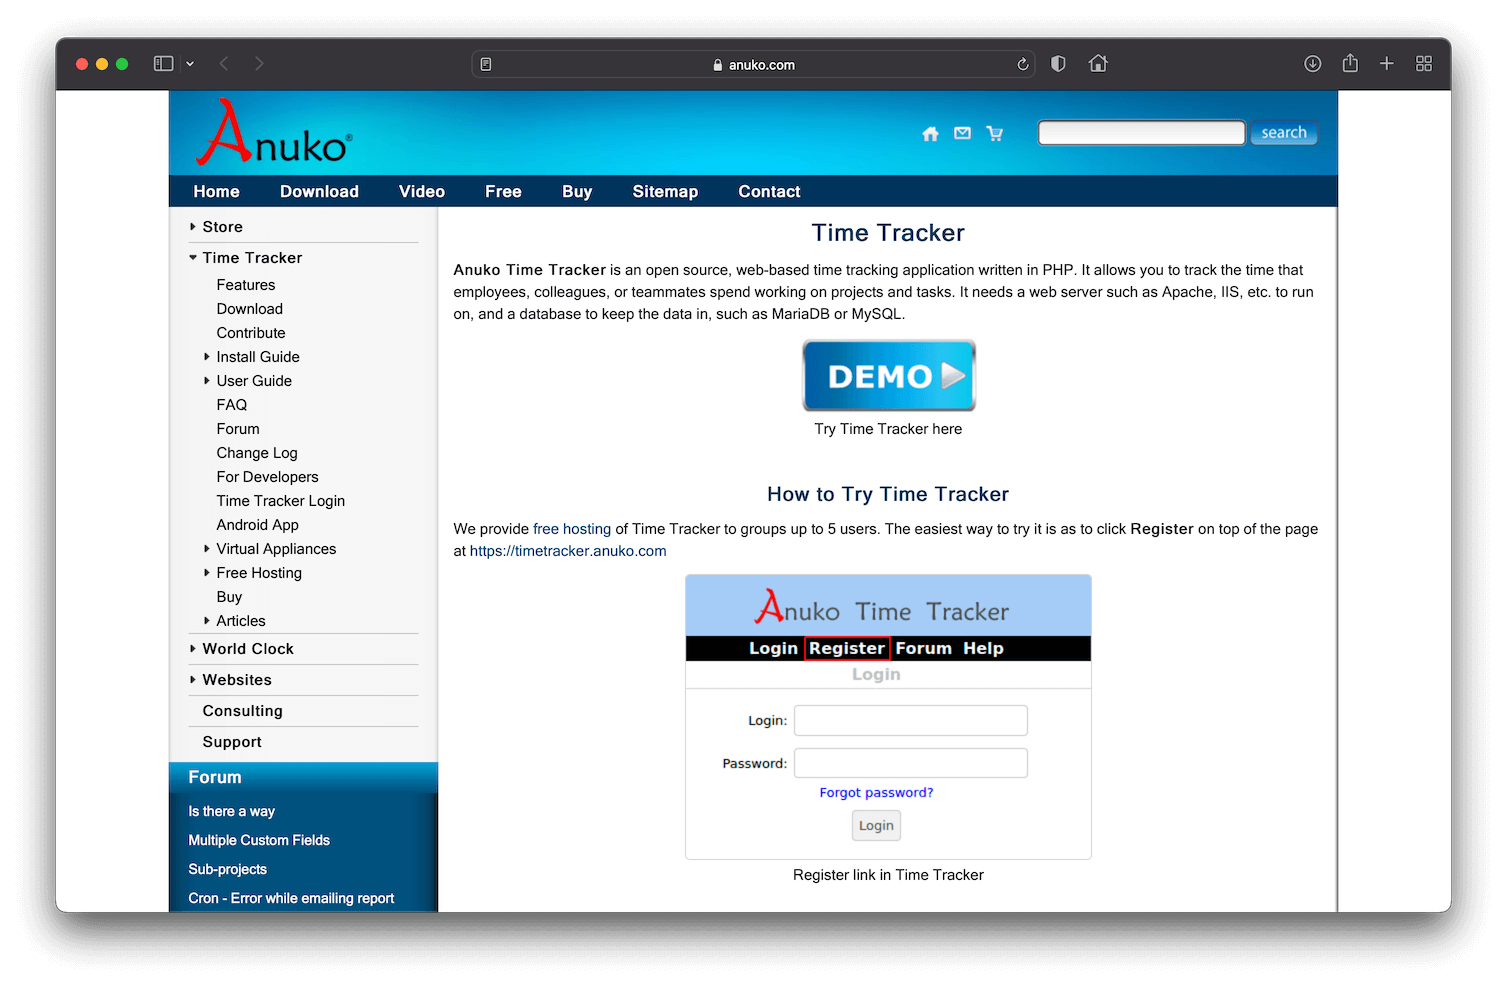This screenshot has height=986, width=1507.
Task: Show Safari downloads icon
Action: (x=1313, y=64)
